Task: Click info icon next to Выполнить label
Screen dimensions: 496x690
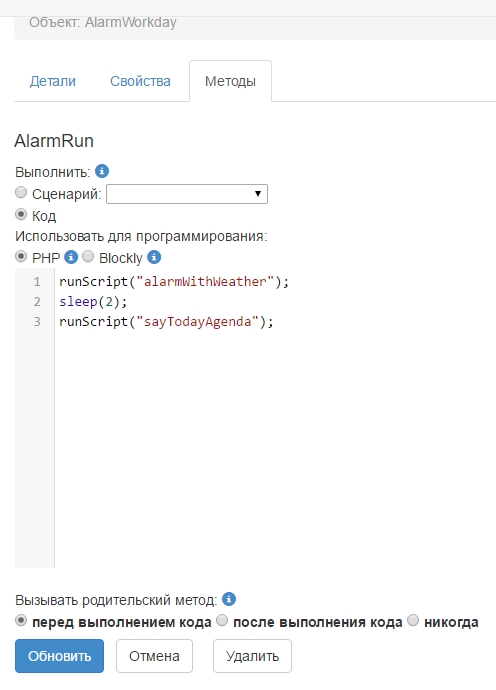Action: click(x=102, y=171)
